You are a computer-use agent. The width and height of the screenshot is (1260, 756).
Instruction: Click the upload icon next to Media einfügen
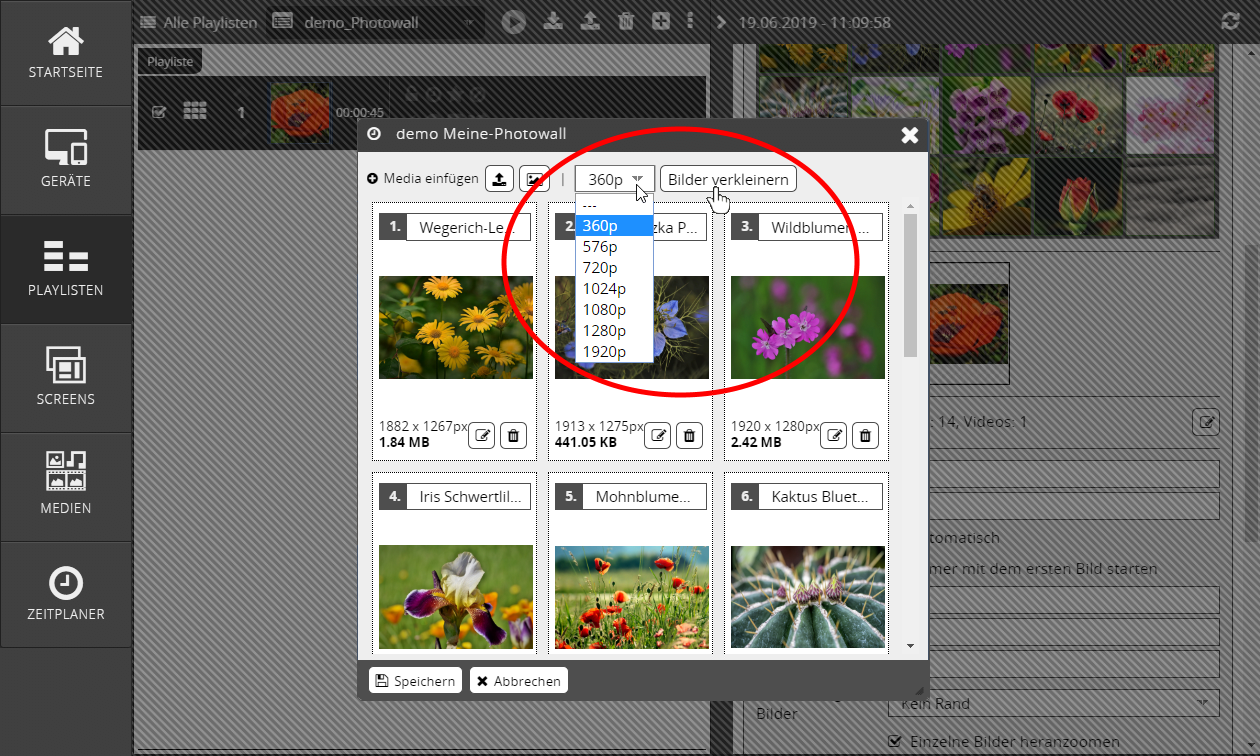500,179
